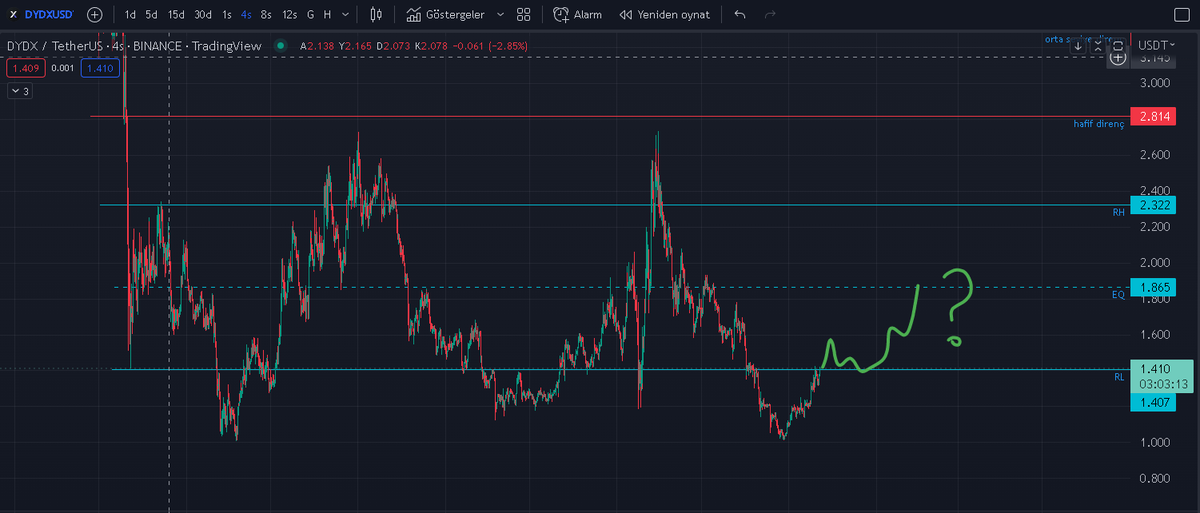Expand the collapsed indicators legend showing 3
1200x513 pixels.
tap(20, 91)
